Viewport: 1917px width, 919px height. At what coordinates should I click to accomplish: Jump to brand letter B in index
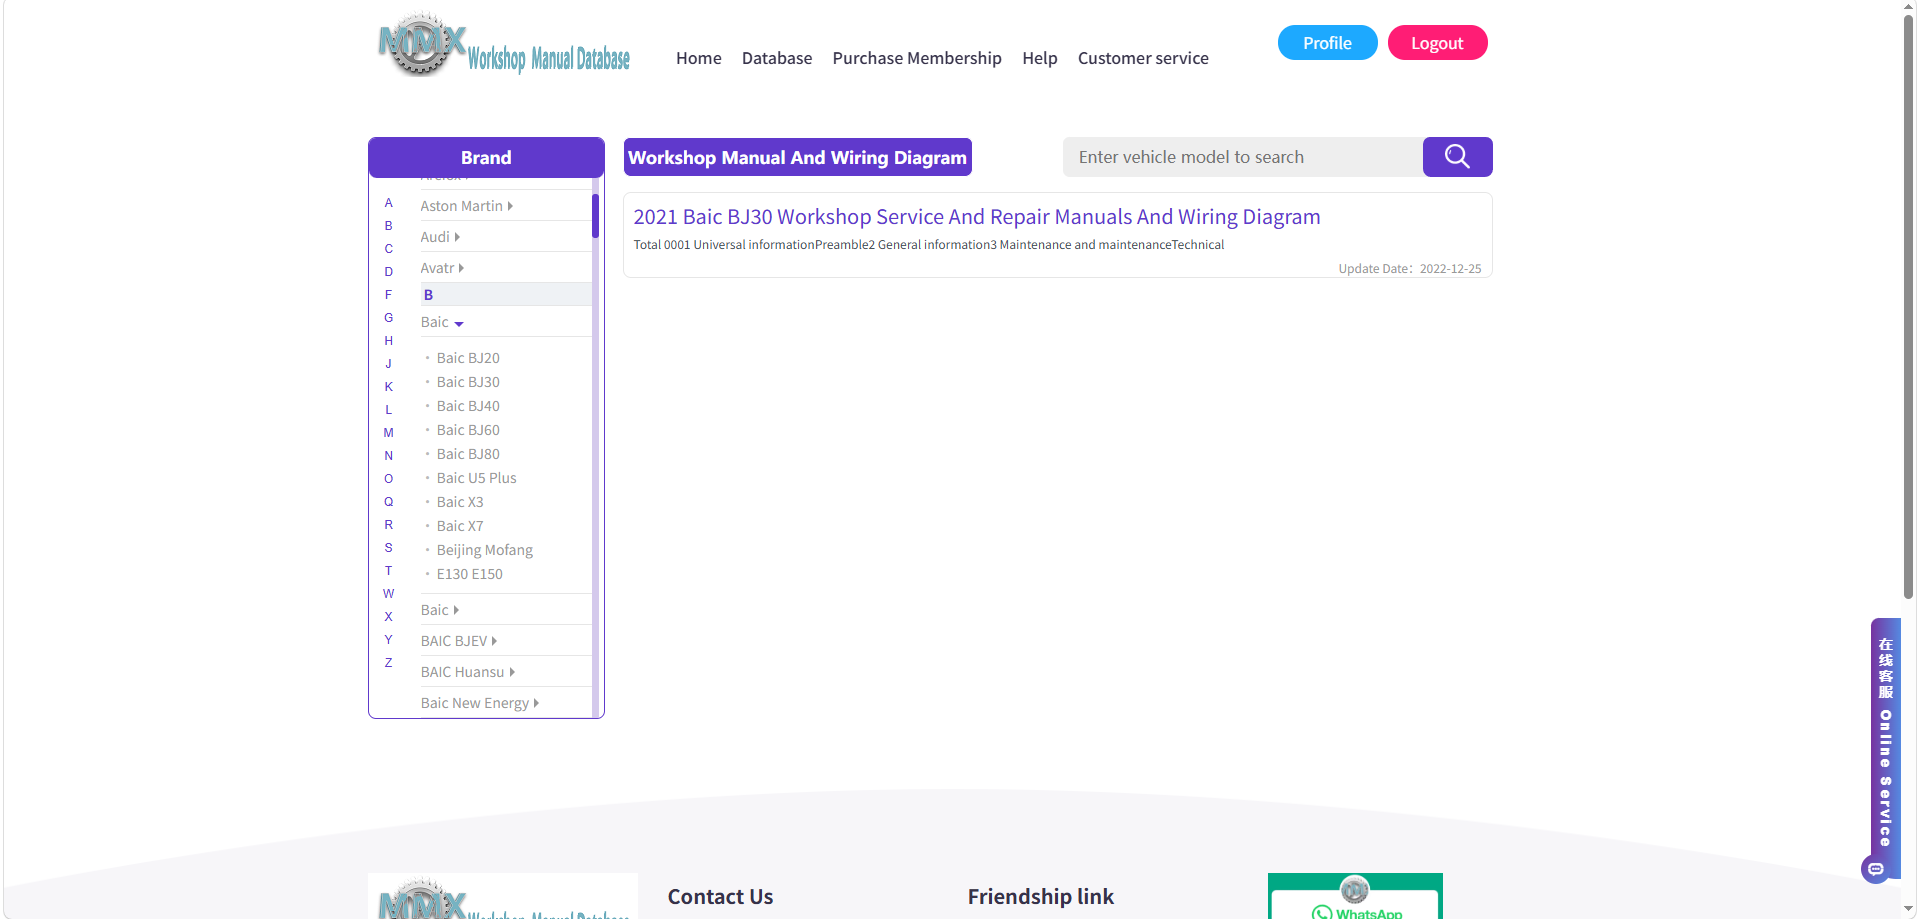point(389,226)
